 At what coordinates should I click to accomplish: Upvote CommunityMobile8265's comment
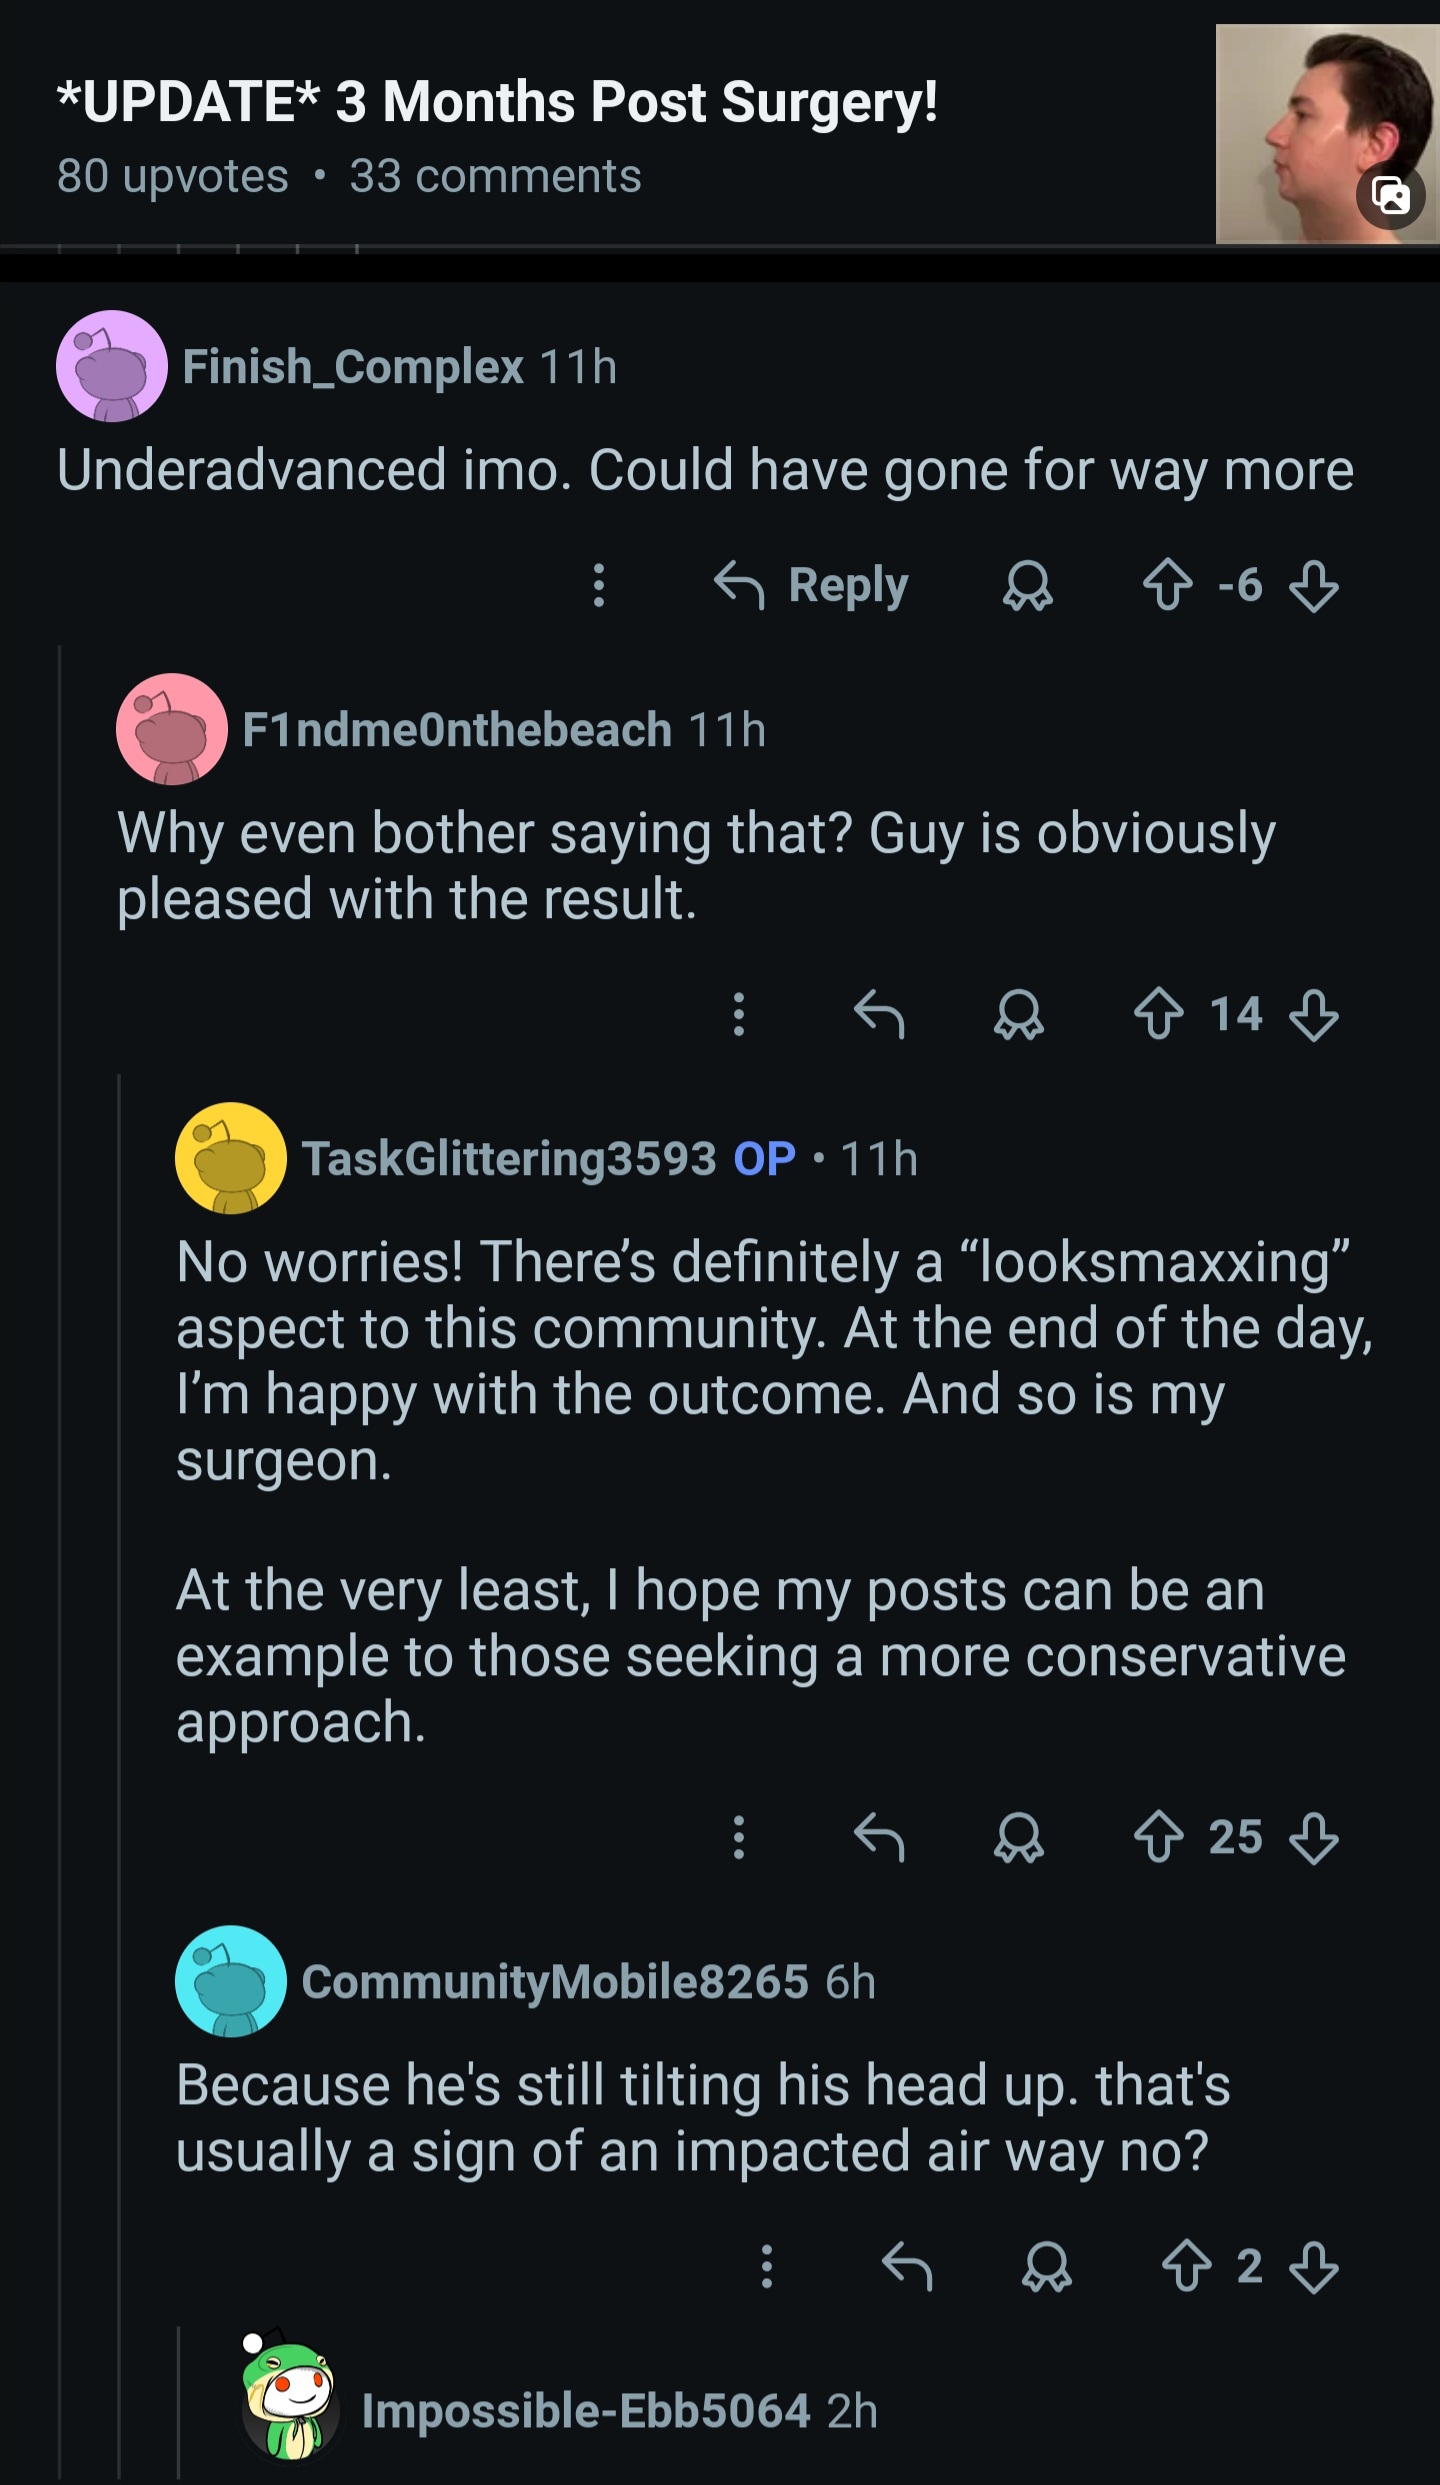coord(1186,2265)
